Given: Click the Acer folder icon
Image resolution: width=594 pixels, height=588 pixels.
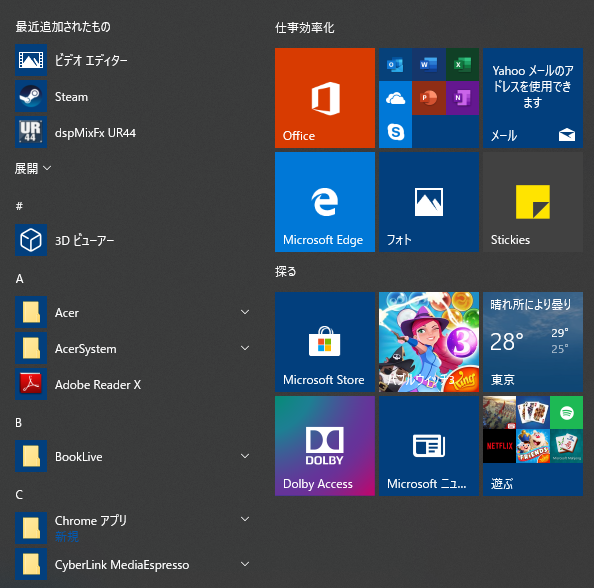Looking at the screenshot, I should 31,312.
